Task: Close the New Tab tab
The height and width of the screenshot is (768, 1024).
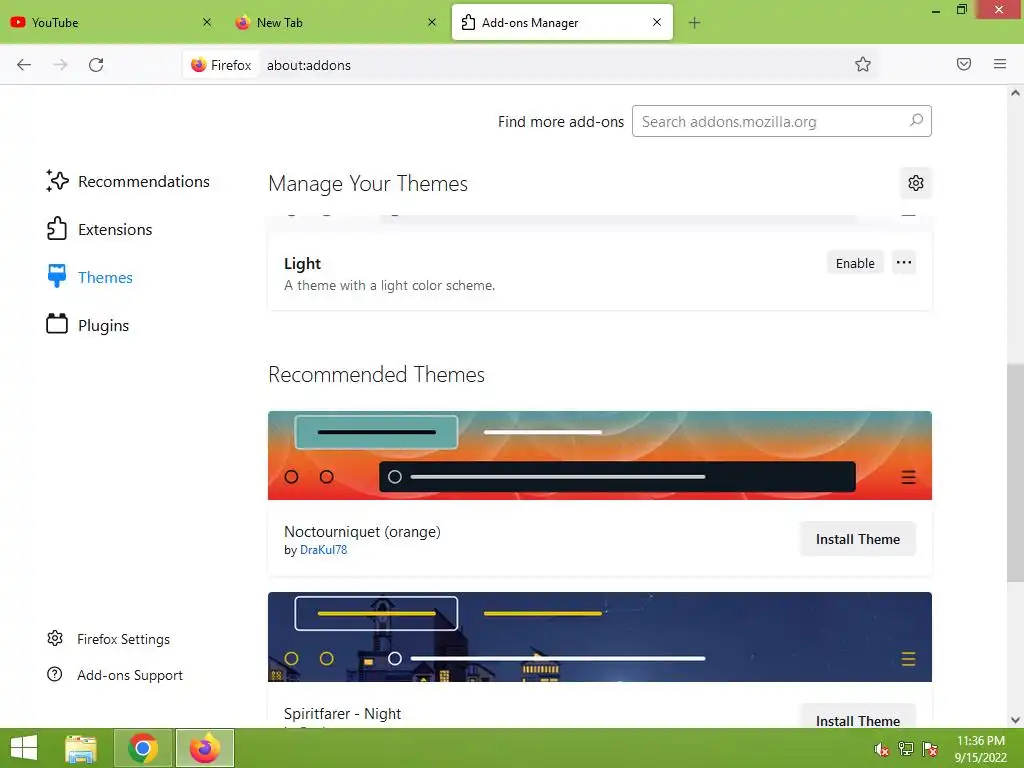Action: tap(432, 22)
